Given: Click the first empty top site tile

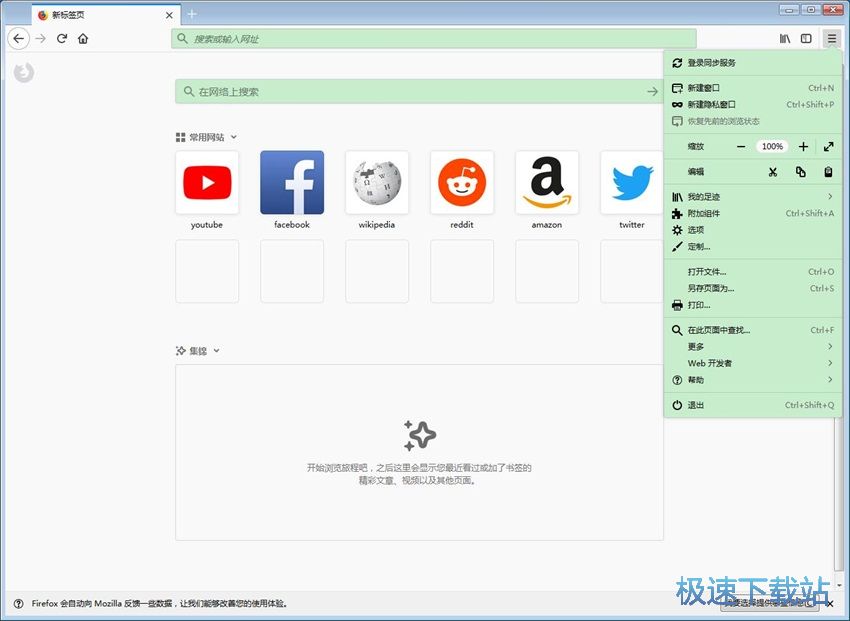Looking at the screenshot, I should tap(207, 271).
